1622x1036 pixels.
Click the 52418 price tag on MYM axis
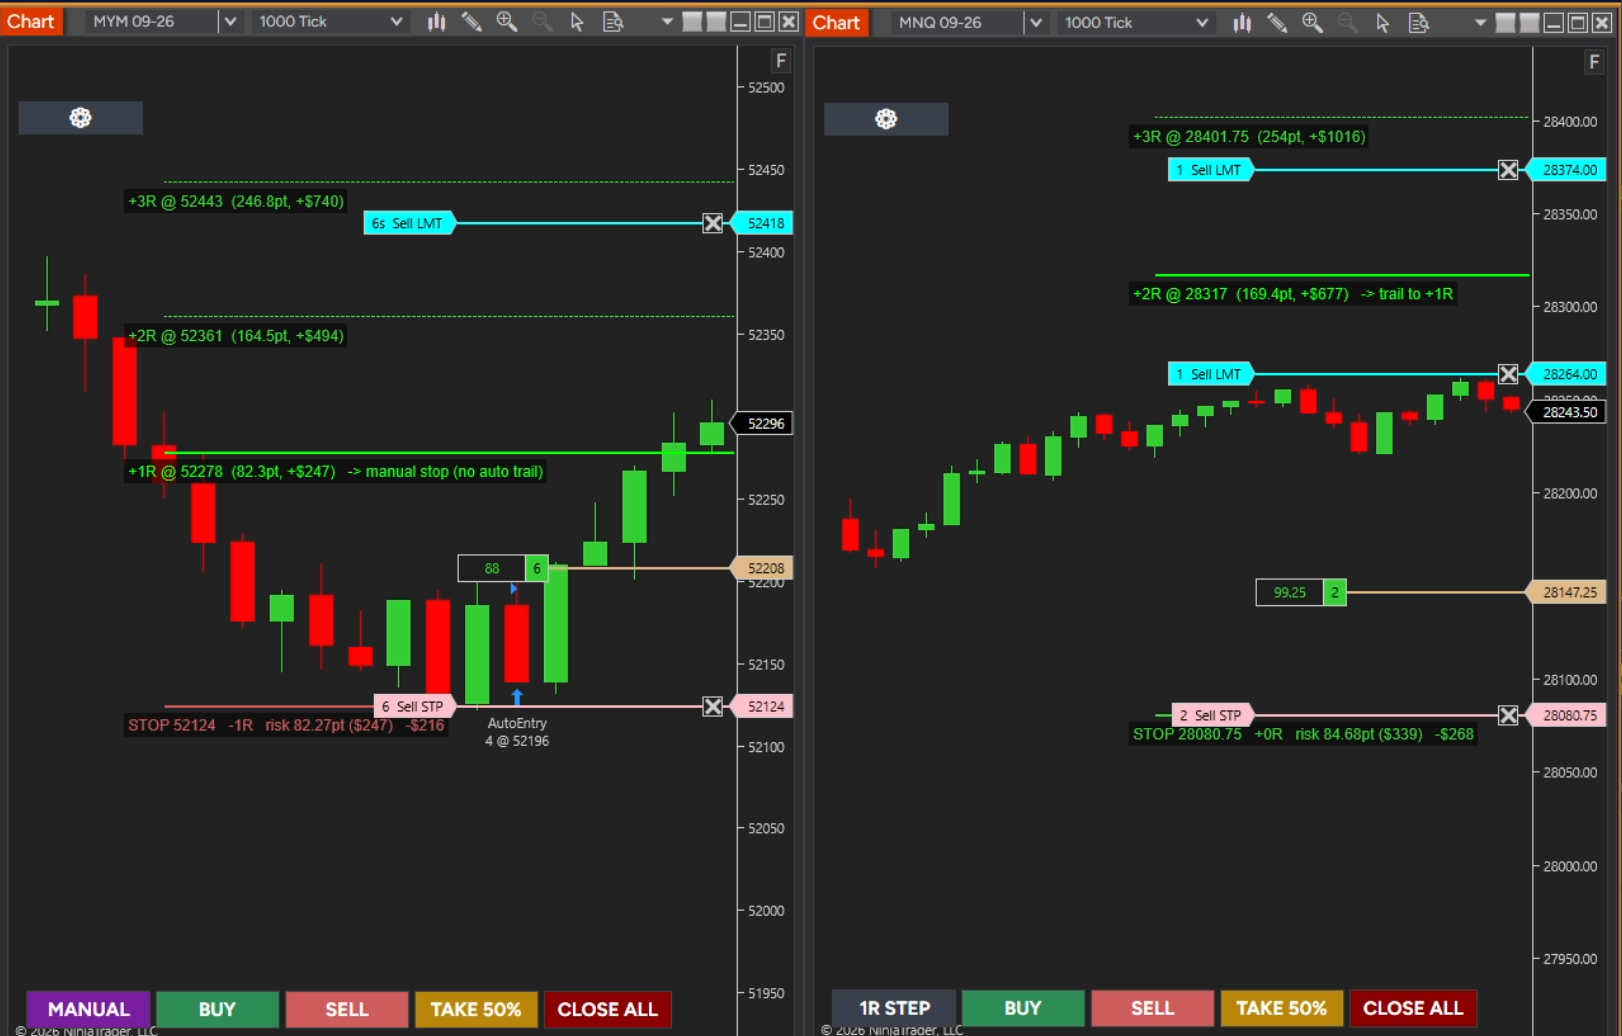pos(764,223)
